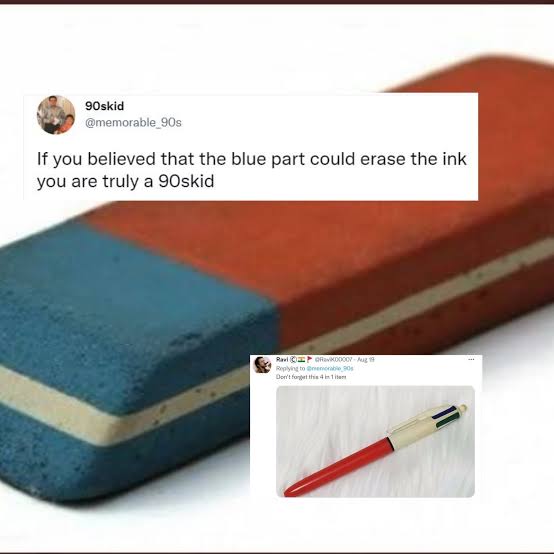The image size is (554, 554).
Task: Open the three-dot more menu on Ravi's reply
Action: pyautogui.click(x=471, y=359)
